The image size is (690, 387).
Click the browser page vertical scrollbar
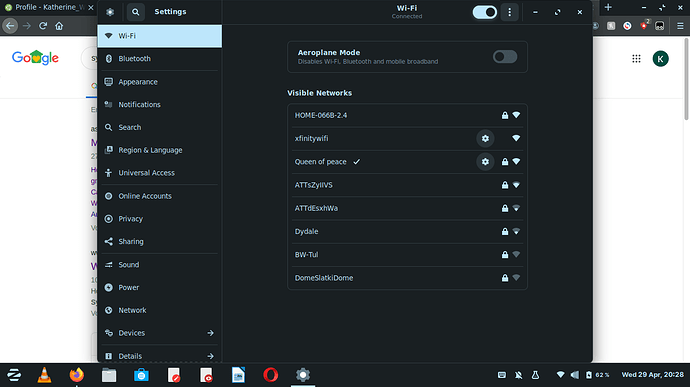tap(686, 79)
